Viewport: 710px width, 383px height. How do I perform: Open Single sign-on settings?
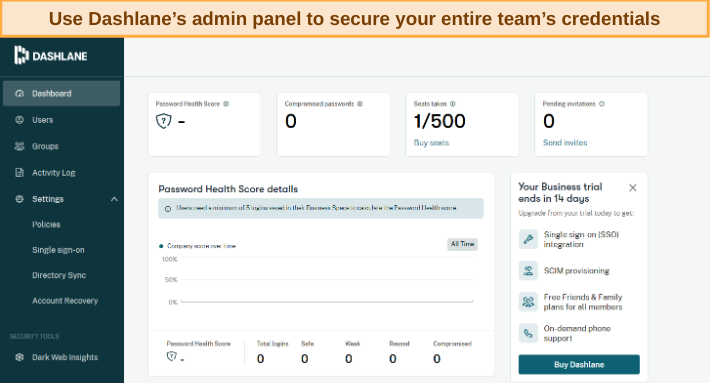[x=58, y=250]
